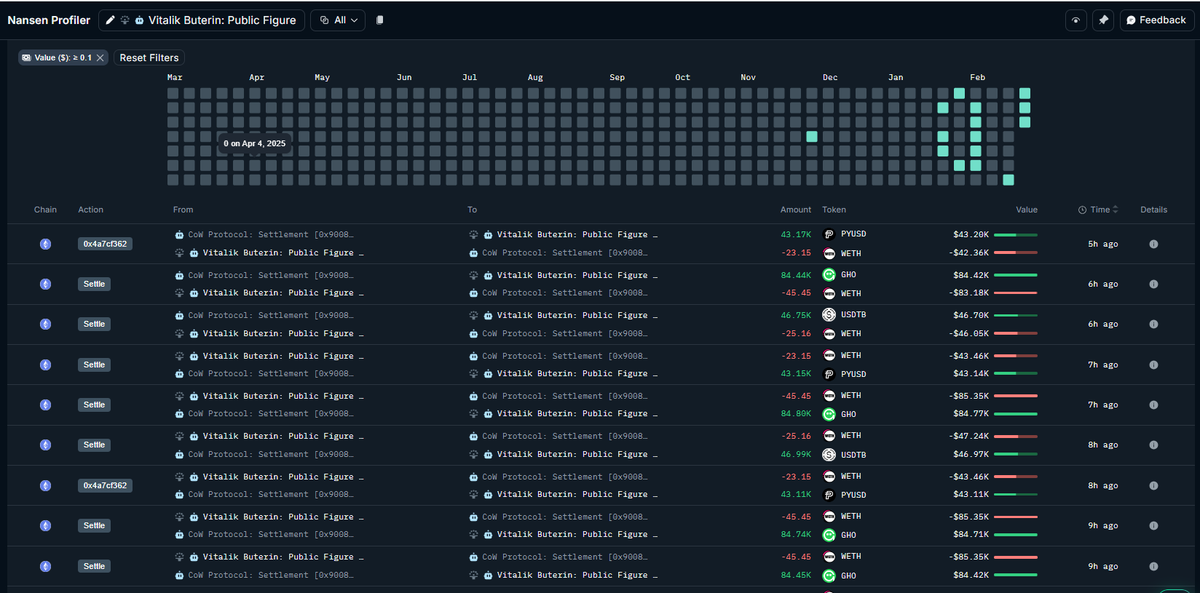Click the Vitalik Buterin wallet icon in header

pyautogui.click(x=140, y=19)
